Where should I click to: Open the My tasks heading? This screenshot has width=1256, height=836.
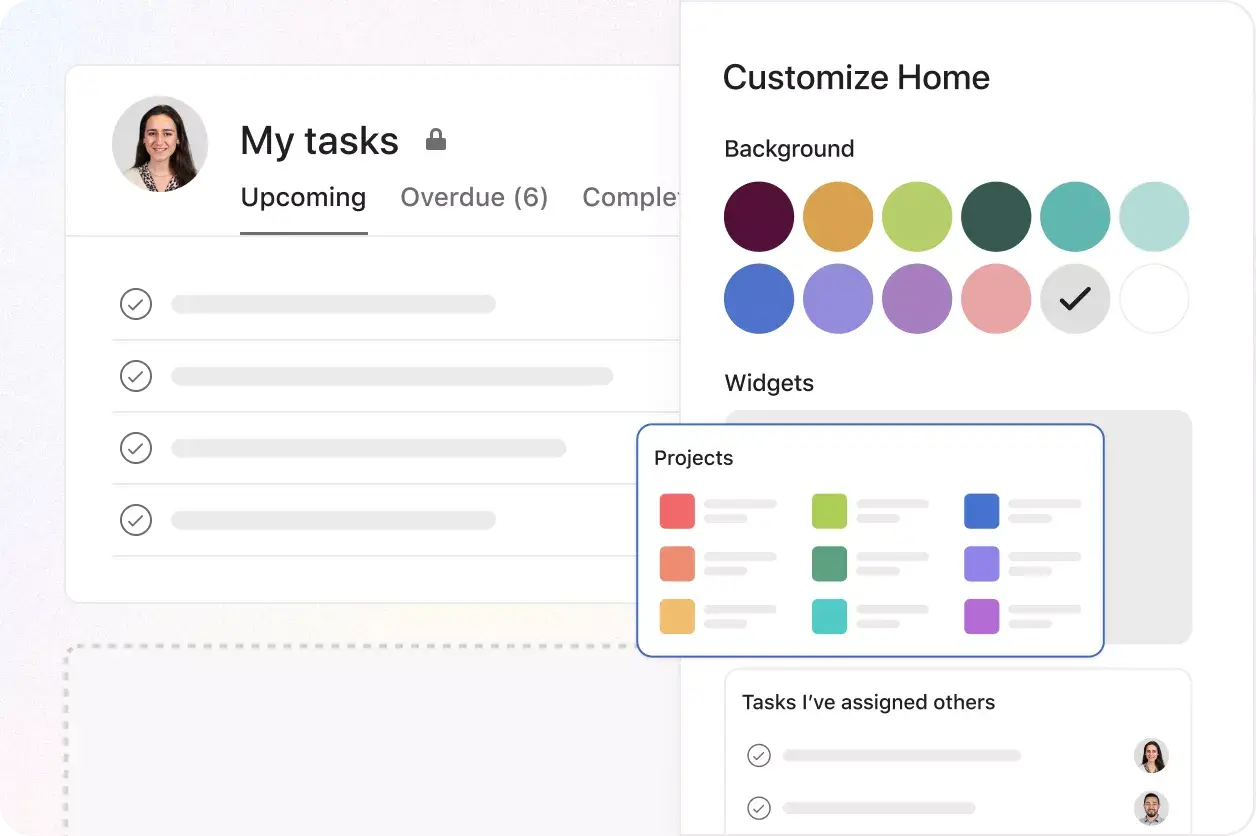318,140
